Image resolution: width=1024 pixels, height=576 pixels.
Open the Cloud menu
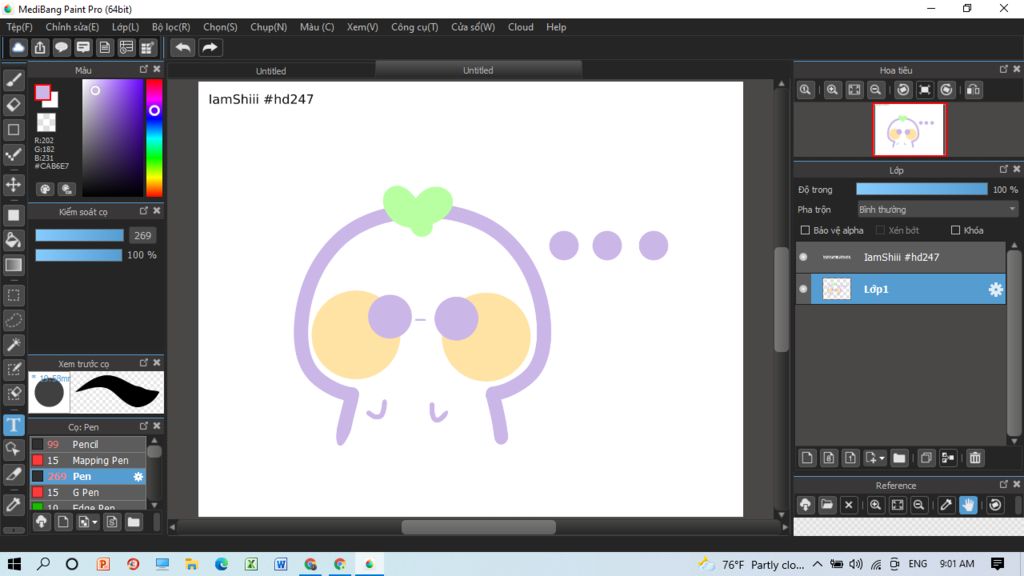[x=520, y=27]
